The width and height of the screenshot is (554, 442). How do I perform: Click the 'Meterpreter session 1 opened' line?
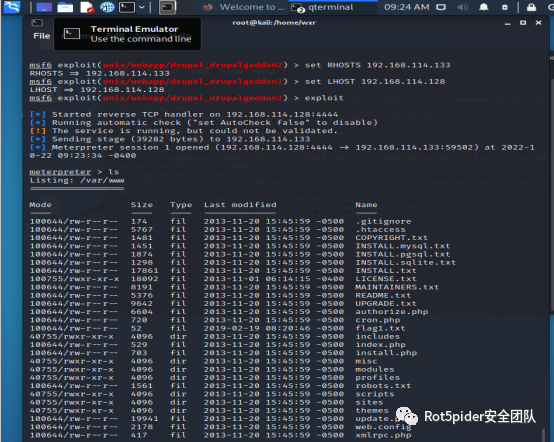coord(282,151)
